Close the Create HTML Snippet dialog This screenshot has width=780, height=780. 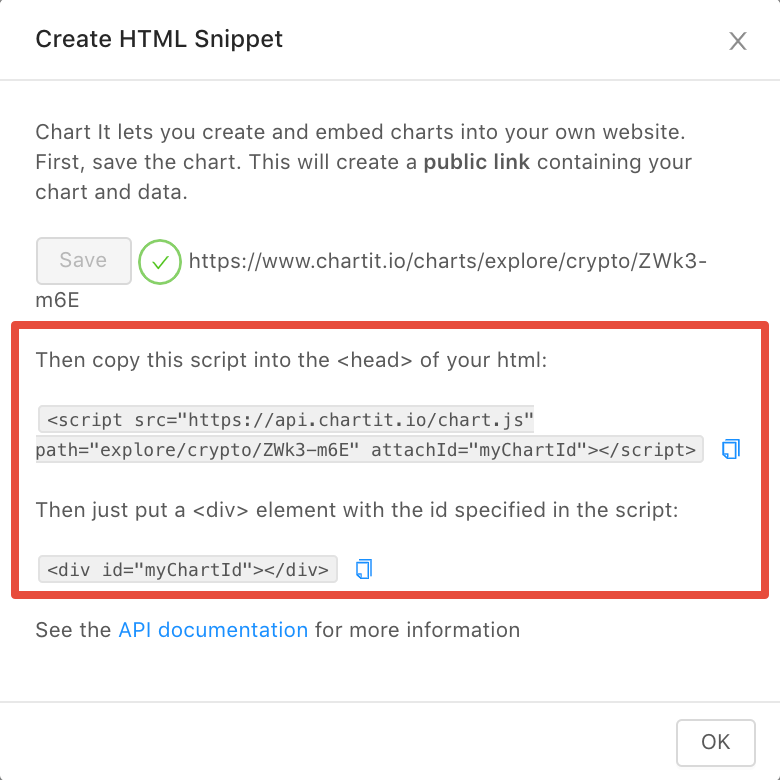738,41
